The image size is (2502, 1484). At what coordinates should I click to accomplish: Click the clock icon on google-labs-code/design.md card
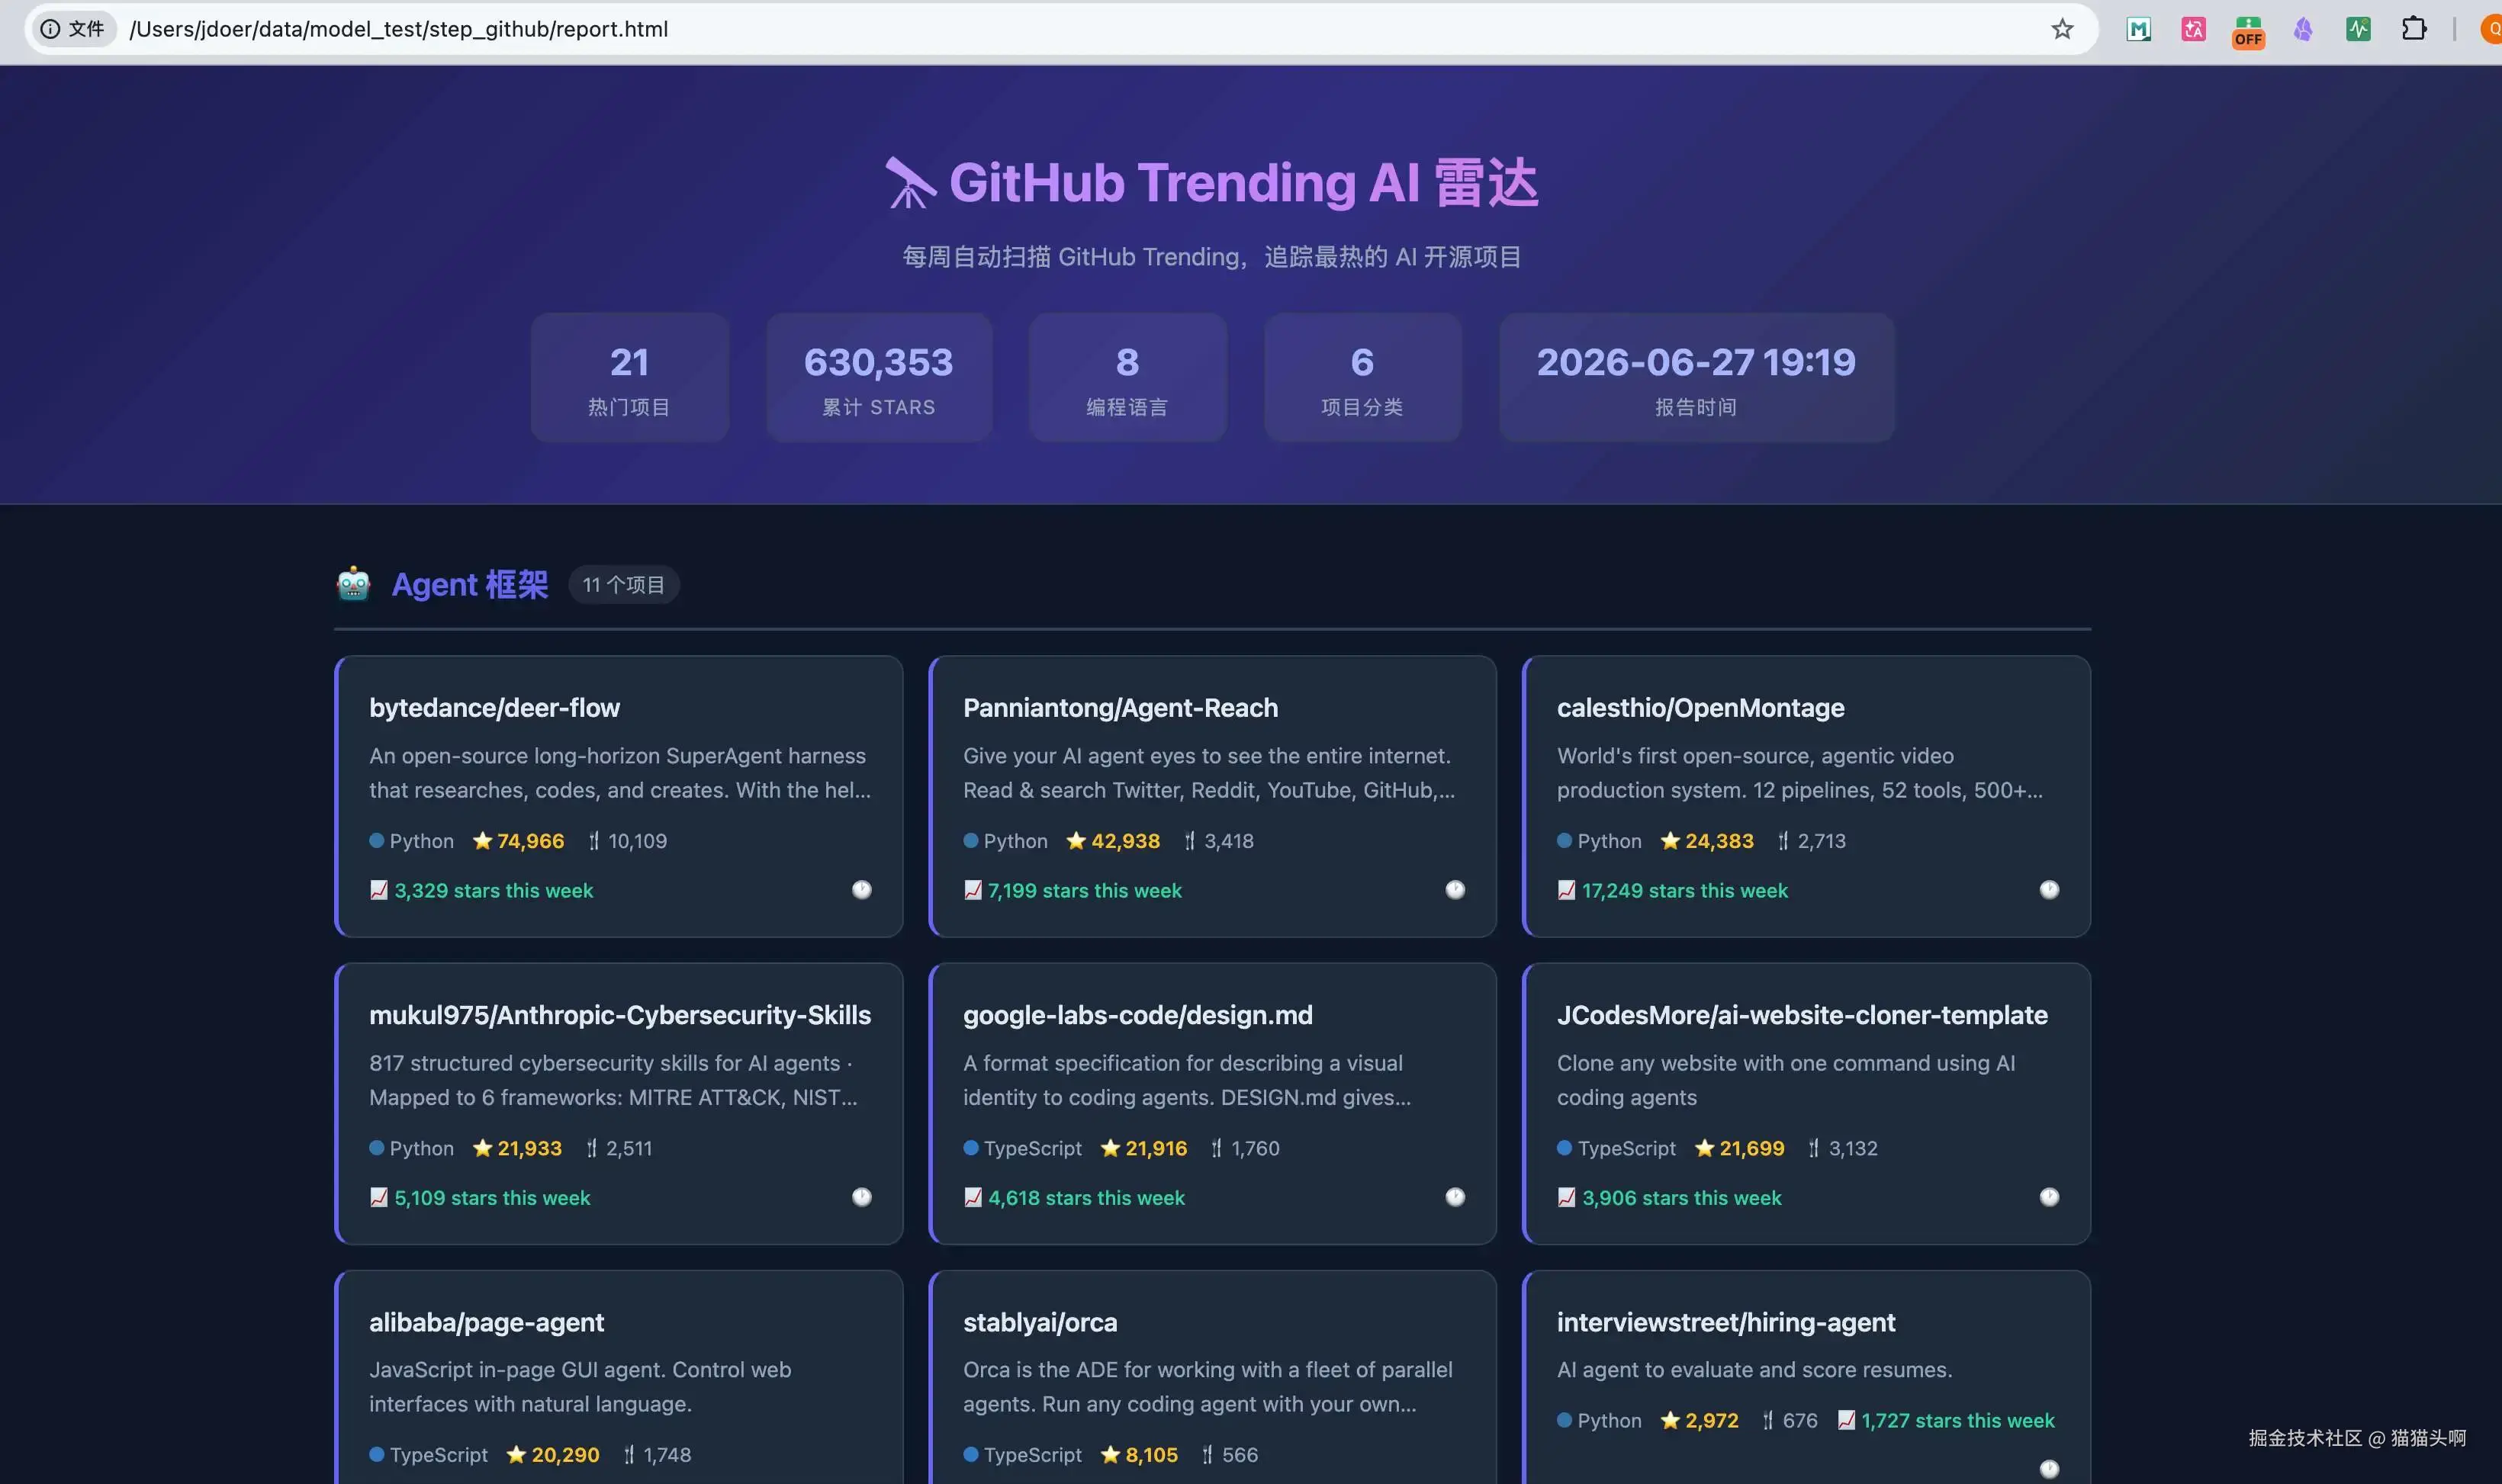pos(1455,1197)
